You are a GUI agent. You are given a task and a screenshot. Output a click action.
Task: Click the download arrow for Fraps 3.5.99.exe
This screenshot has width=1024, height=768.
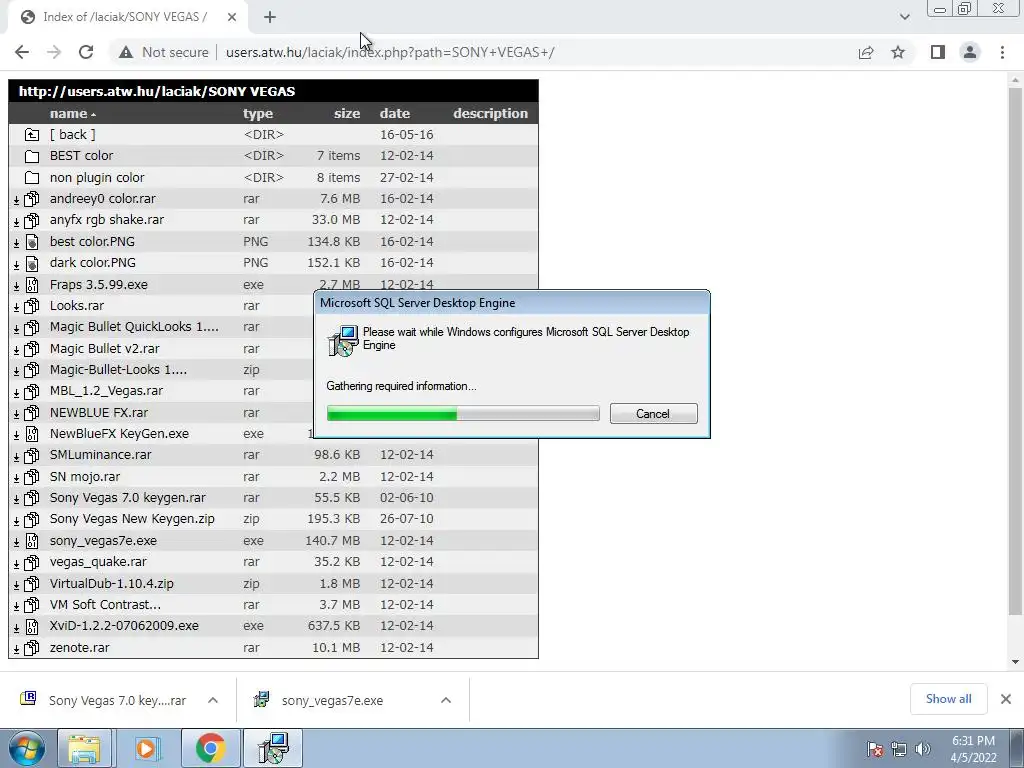pos(16,285)
